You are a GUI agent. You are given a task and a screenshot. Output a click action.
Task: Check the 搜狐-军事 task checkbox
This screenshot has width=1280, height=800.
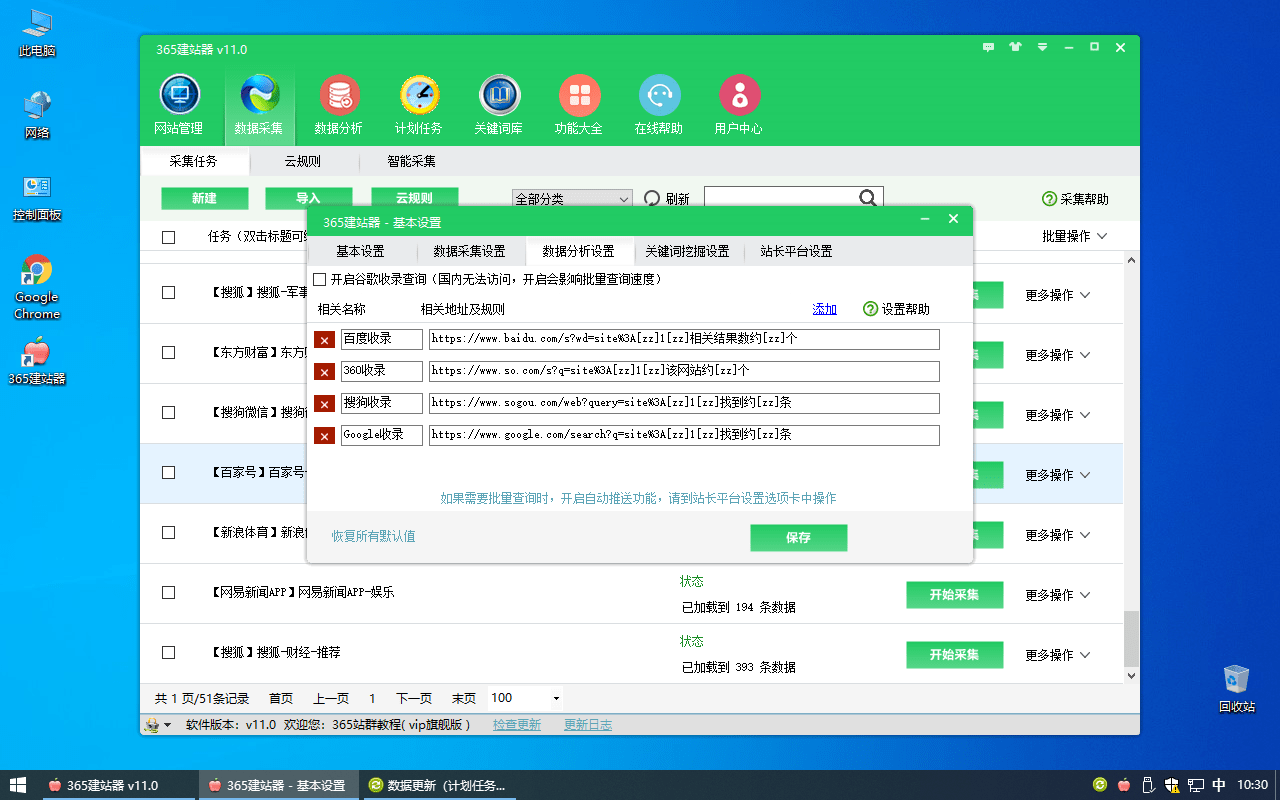click(168, 293)
